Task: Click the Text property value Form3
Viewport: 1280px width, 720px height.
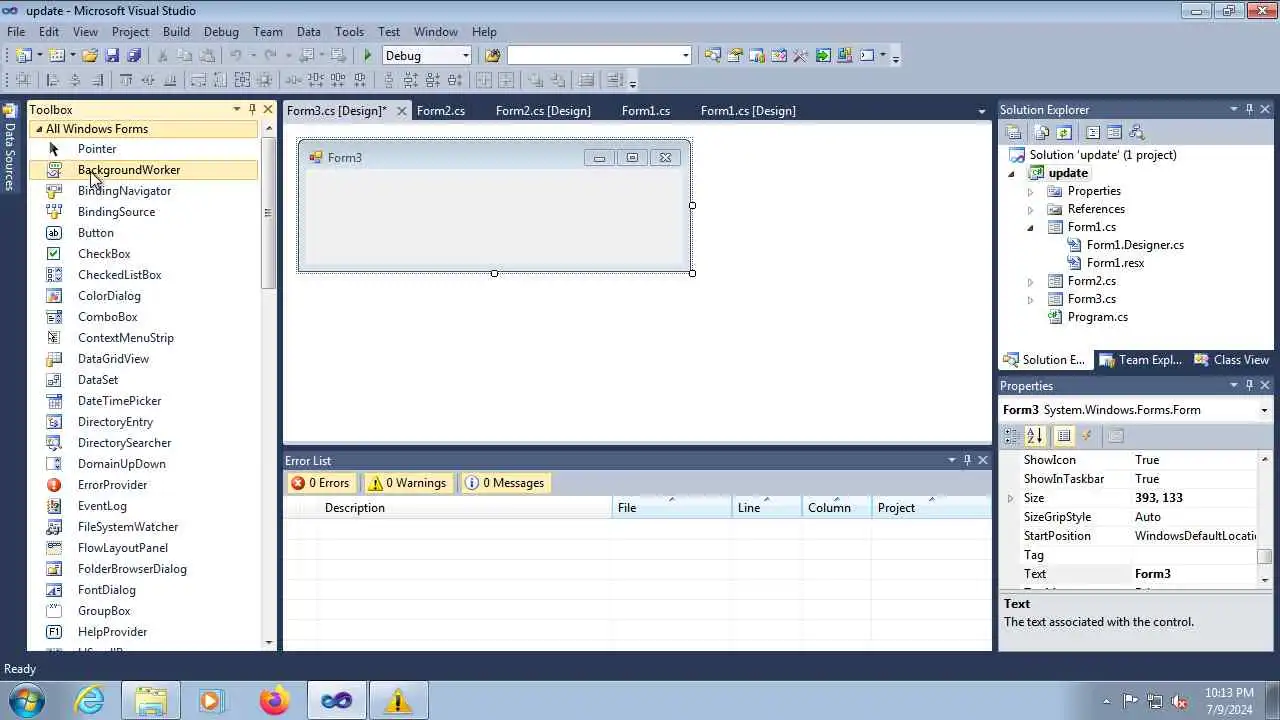Action: tap(1194, 574)
